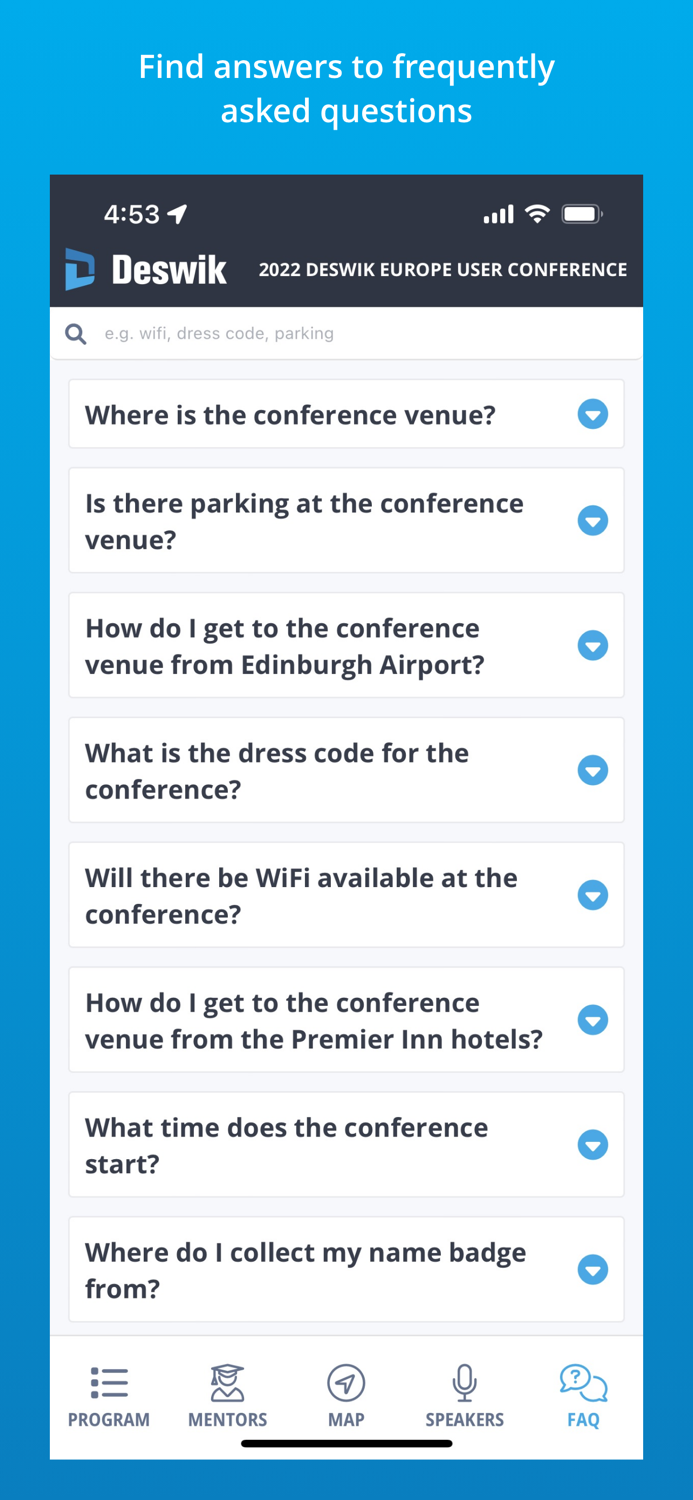Tap the location arrow next to the clock
Screen dimensions: 693x1500
point(178,213)
